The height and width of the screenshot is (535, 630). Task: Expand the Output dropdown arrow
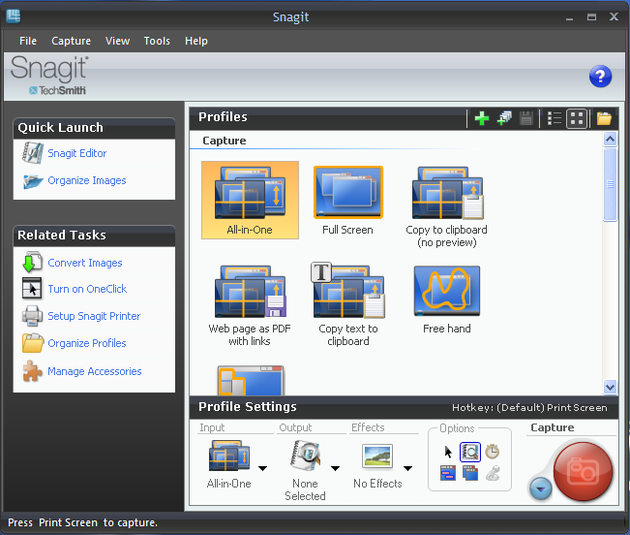(335, 468)
